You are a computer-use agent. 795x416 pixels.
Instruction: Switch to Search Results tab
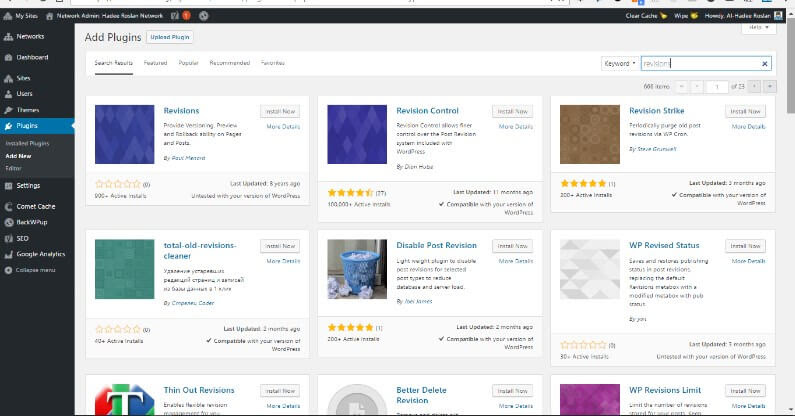pos(114,63)
